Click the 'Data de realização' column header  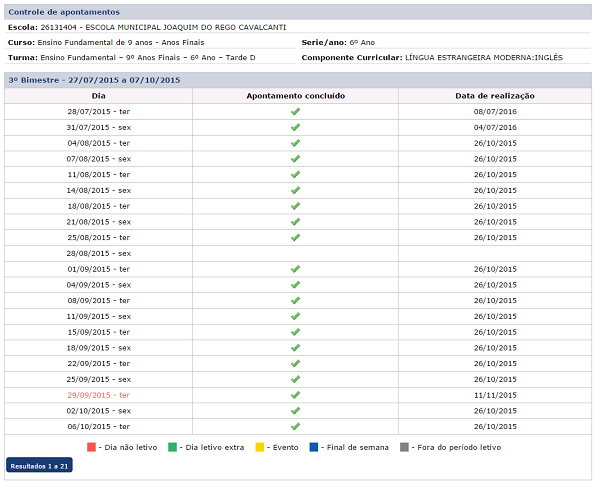(x=495, y=96)
